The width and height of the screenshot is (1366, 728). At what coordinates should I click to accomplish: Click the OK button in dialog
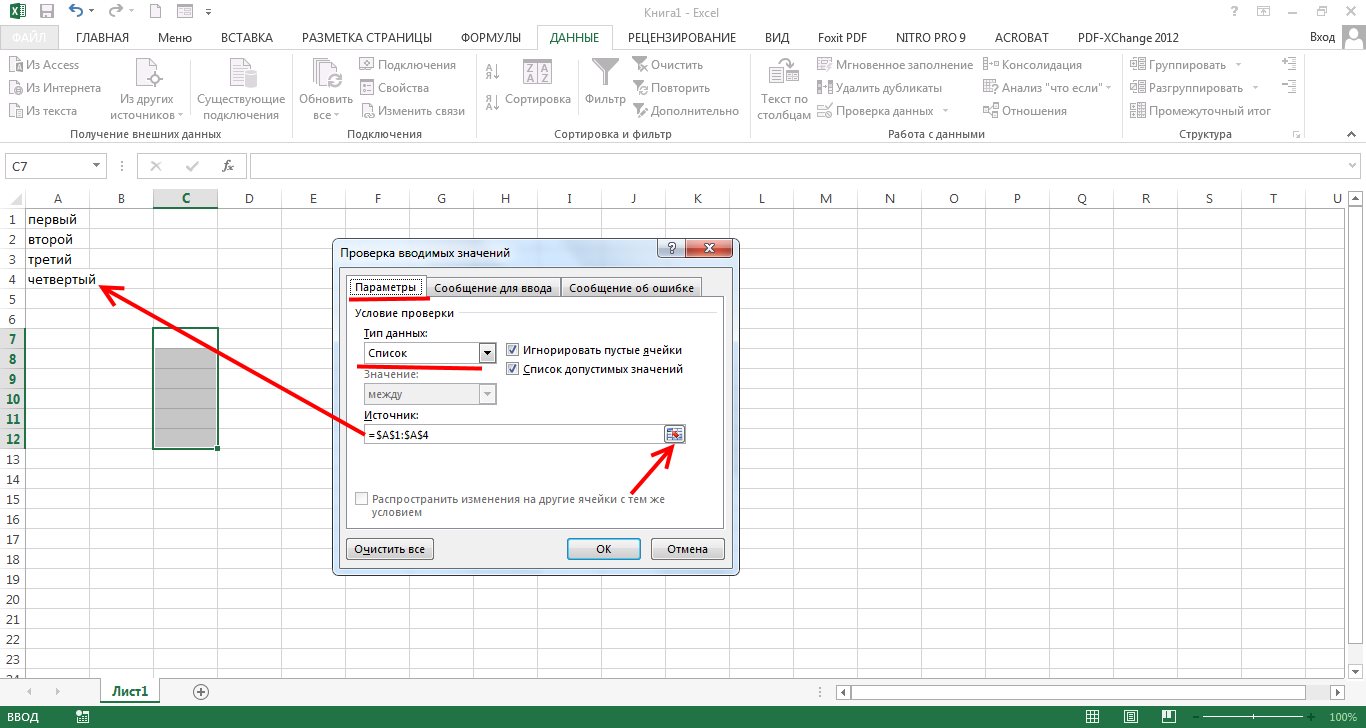click(603, 548)
